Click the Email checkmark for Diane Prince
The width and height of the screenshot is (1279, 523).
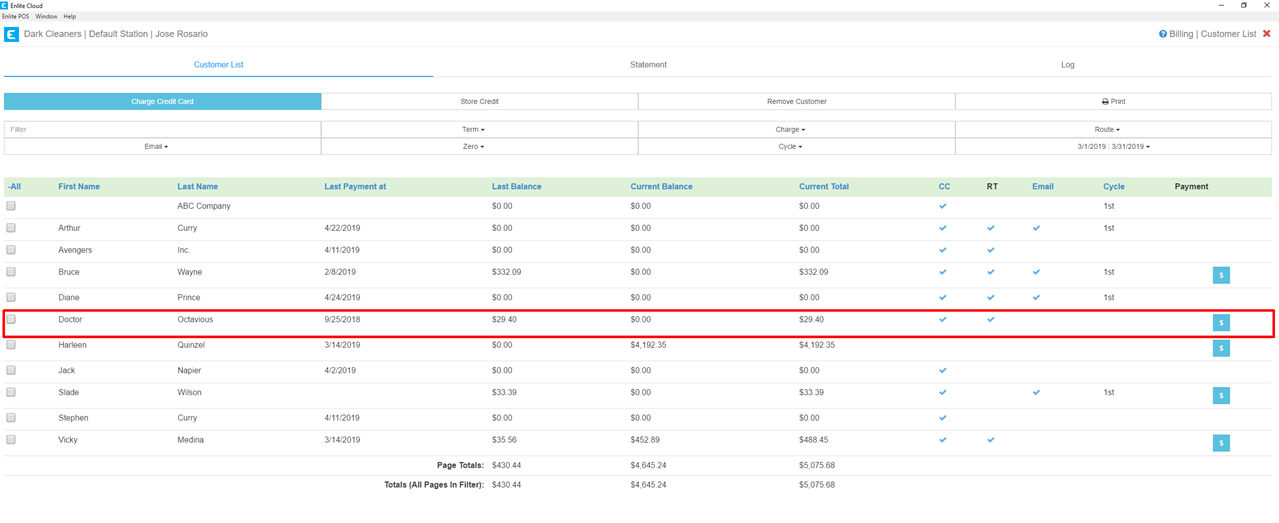point(1037,297)
